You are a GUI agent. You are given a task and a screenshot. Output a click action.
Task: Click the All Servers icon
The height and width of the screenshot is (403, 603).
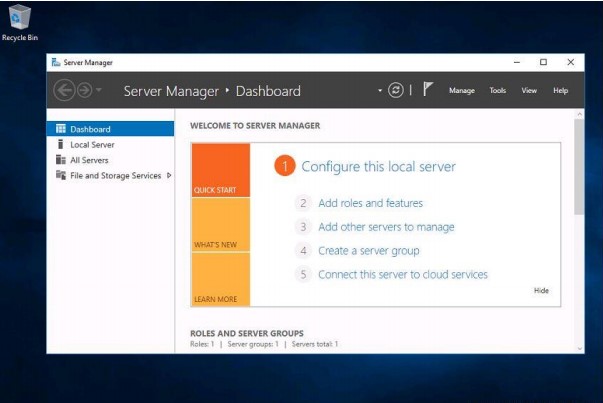tap(61, 159)
